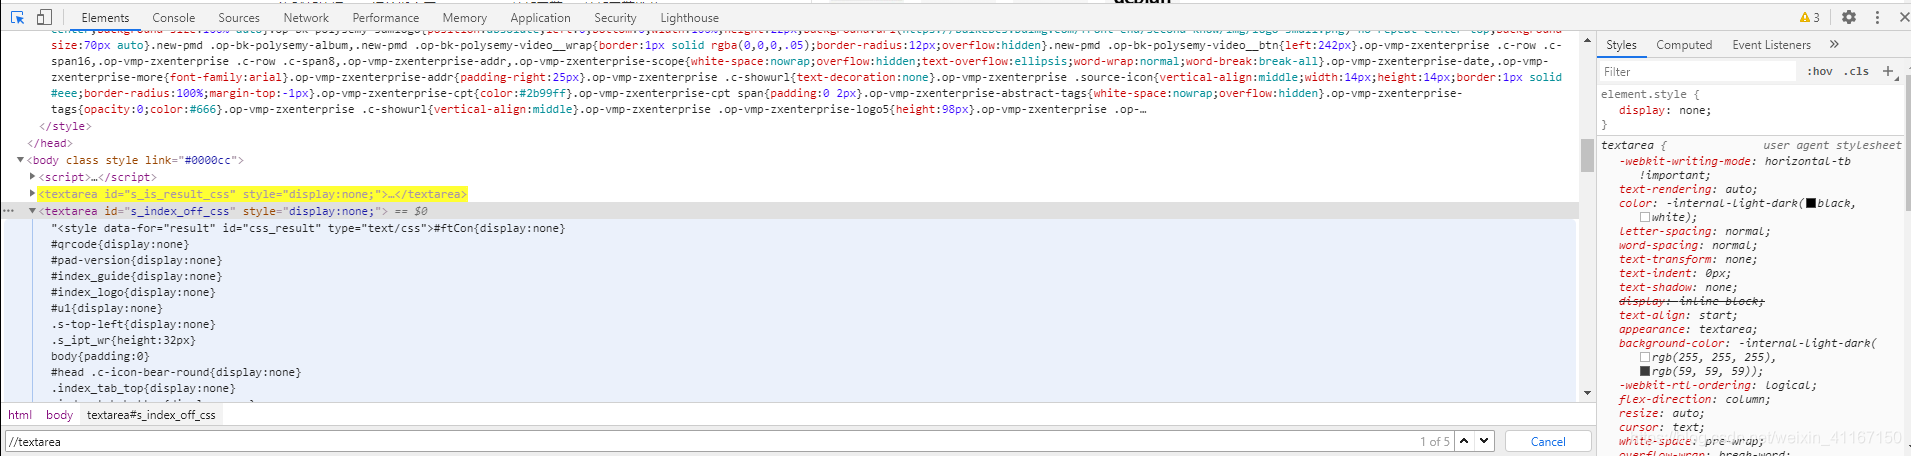Go to previous search result
This screenshot has width=1911, height=456.
point(1464,441)
